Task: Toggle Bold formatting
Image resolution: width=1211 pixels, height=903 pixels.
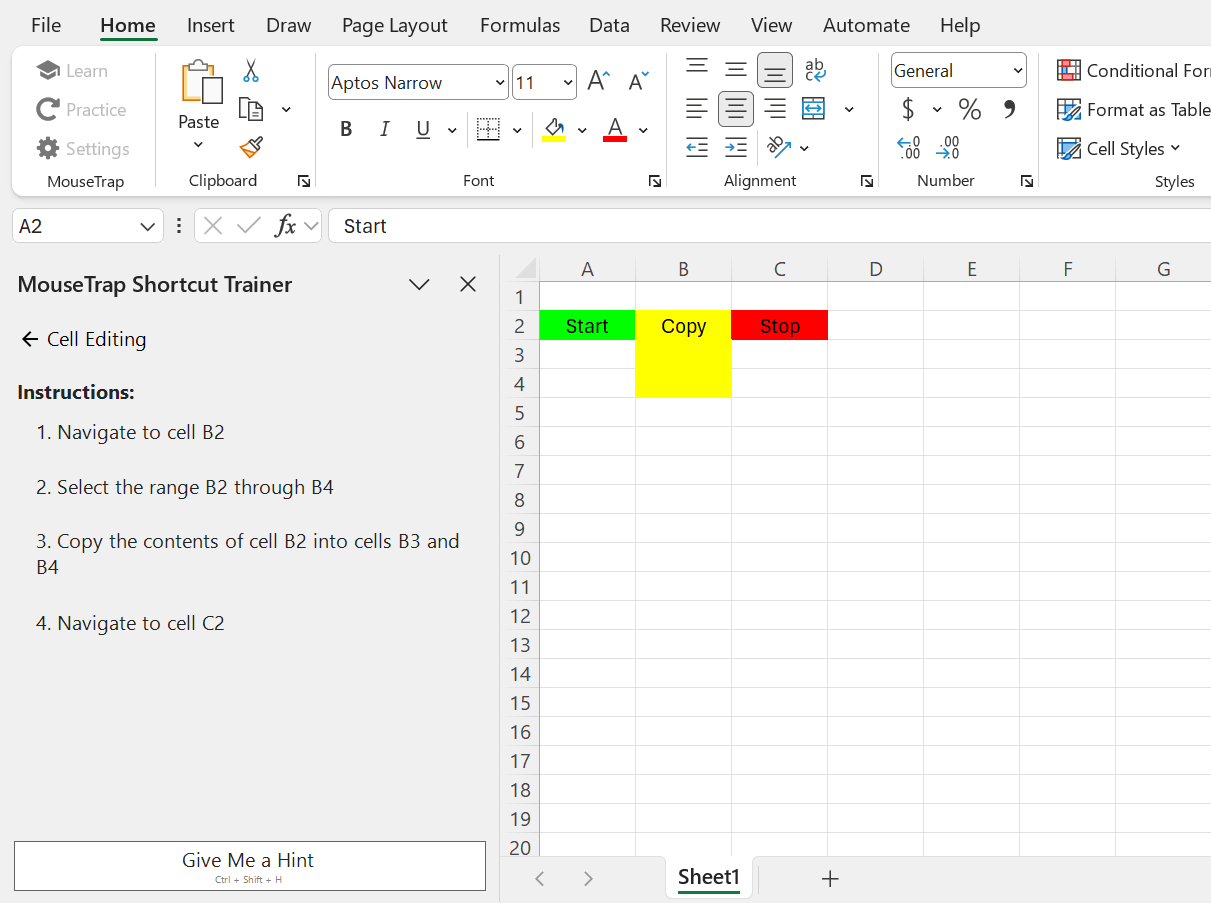Action: click(x=346, y=129)
